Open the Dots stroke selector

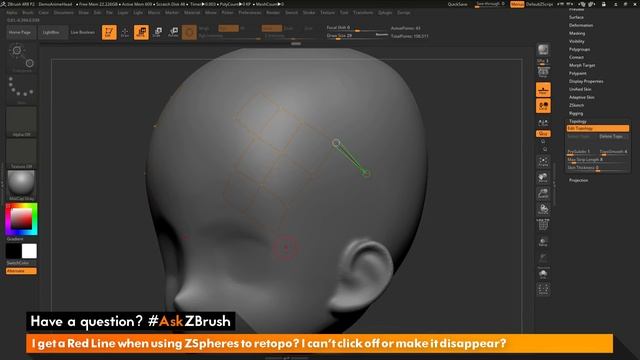point(21,89)
